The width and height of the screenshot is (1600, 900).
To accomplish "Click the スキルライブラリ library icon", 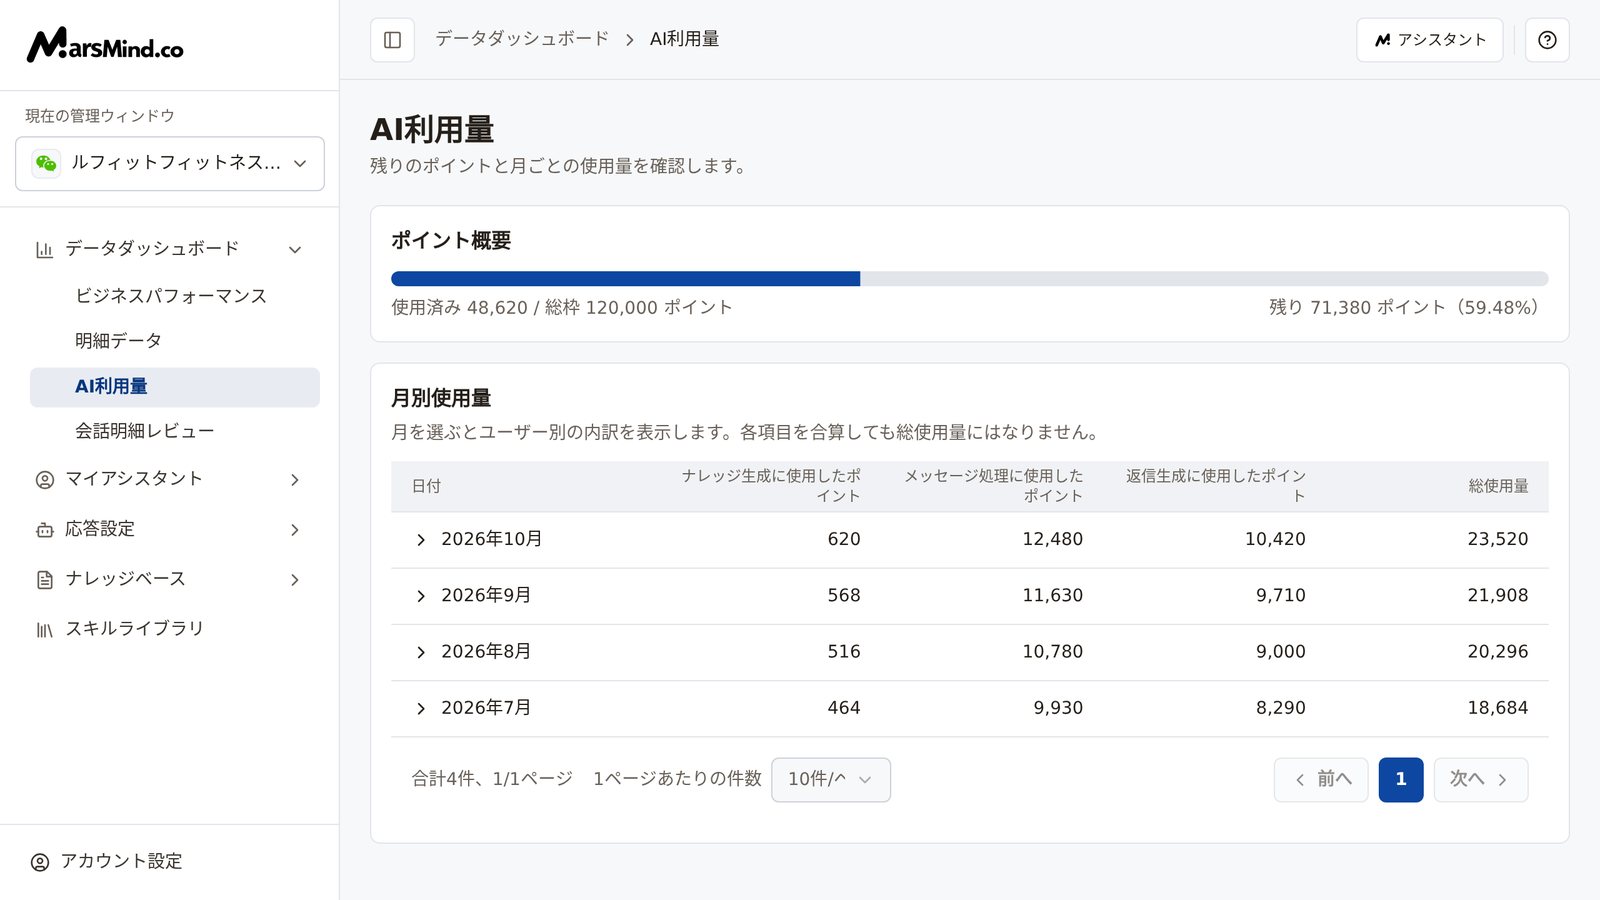I will coord(44,630).
